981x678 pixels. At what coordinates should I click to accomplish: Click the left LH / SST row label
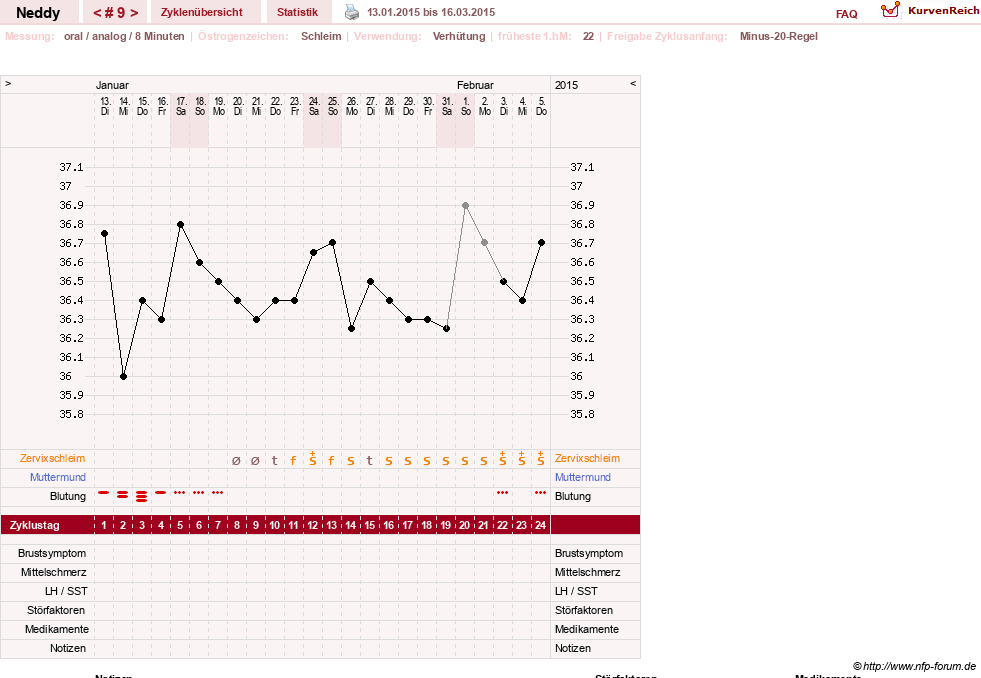point(66,591)
